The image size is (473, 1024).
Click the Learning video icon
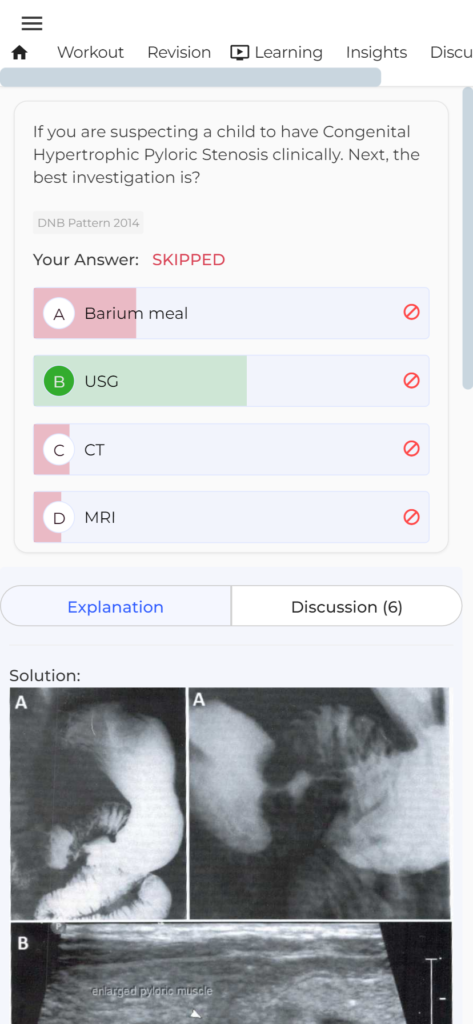[x=240, y=53]
